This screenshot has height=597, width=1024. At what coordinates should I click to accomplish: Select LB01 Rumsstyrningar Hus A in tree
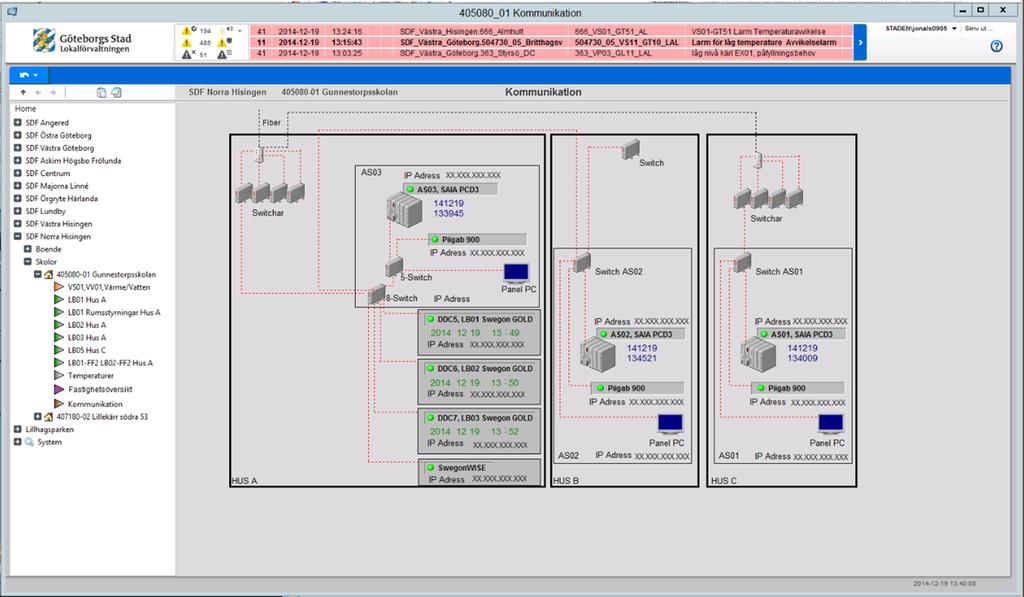[114, 312]
